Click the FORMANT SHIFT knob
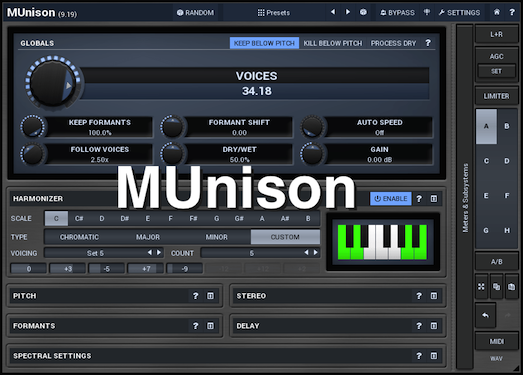The image size is (523, 375). tap(172, 126)
